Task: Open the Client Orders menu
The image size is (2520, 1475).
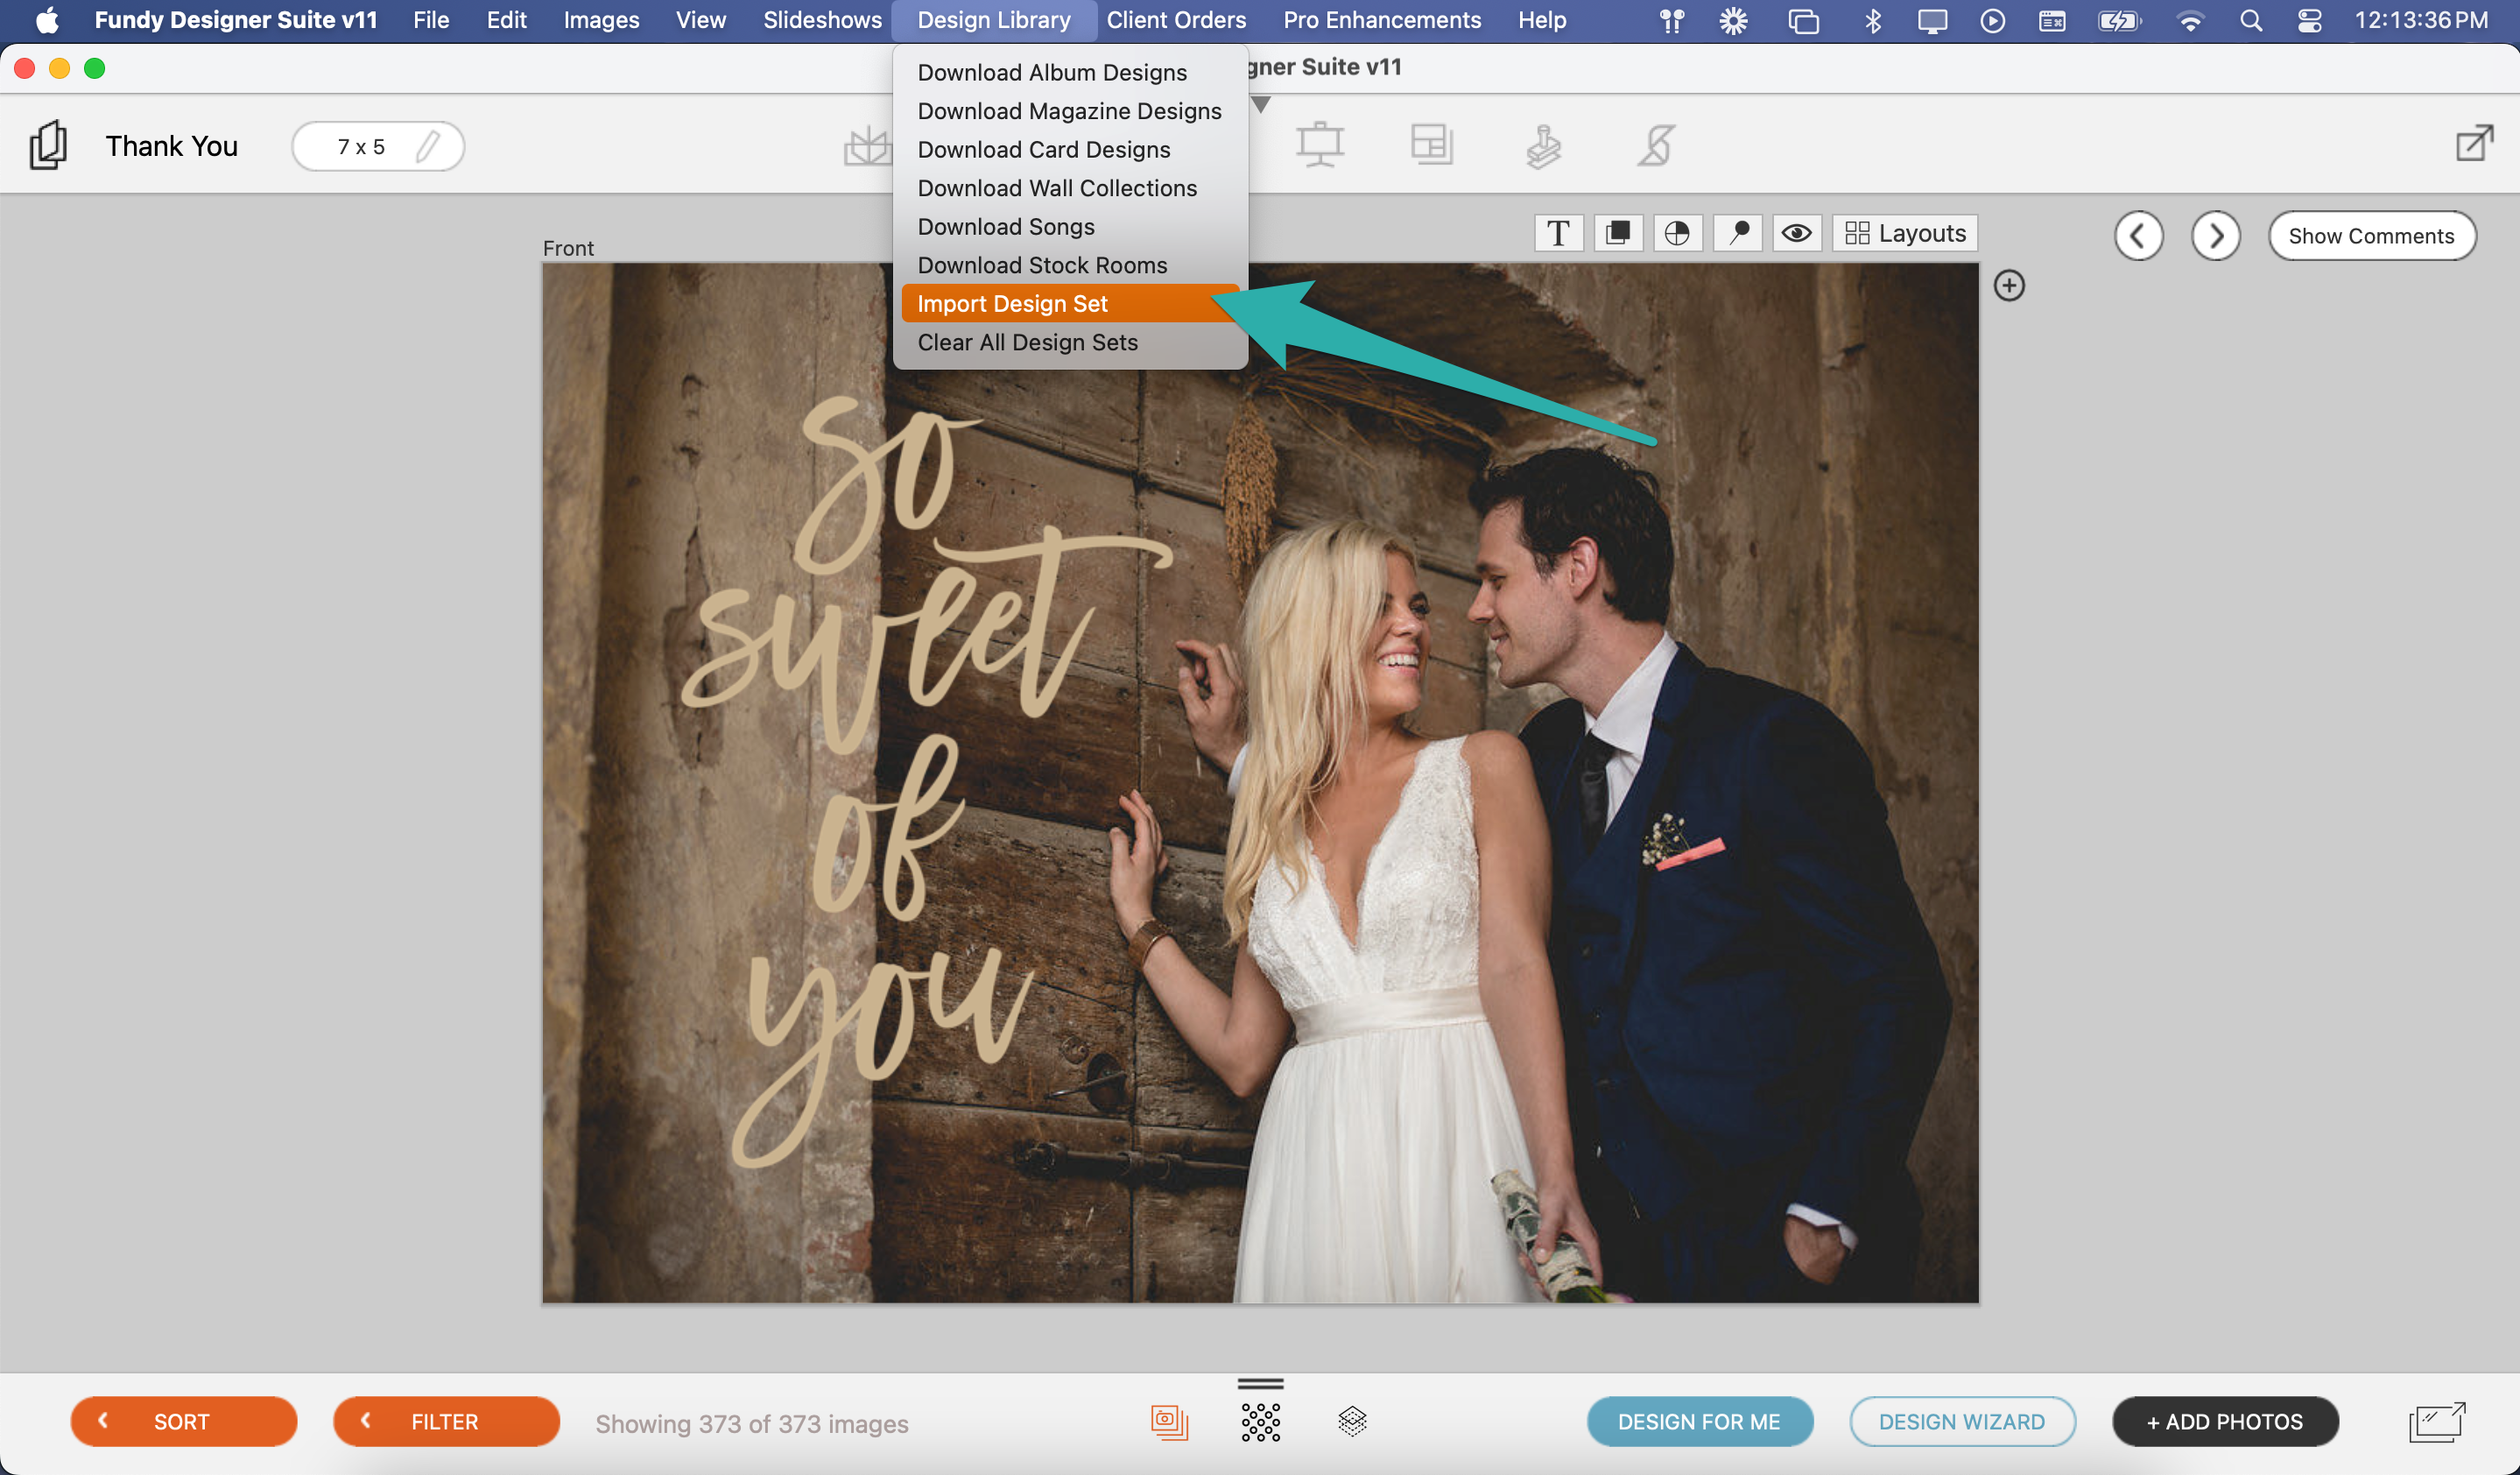Action: (1176, 20)
